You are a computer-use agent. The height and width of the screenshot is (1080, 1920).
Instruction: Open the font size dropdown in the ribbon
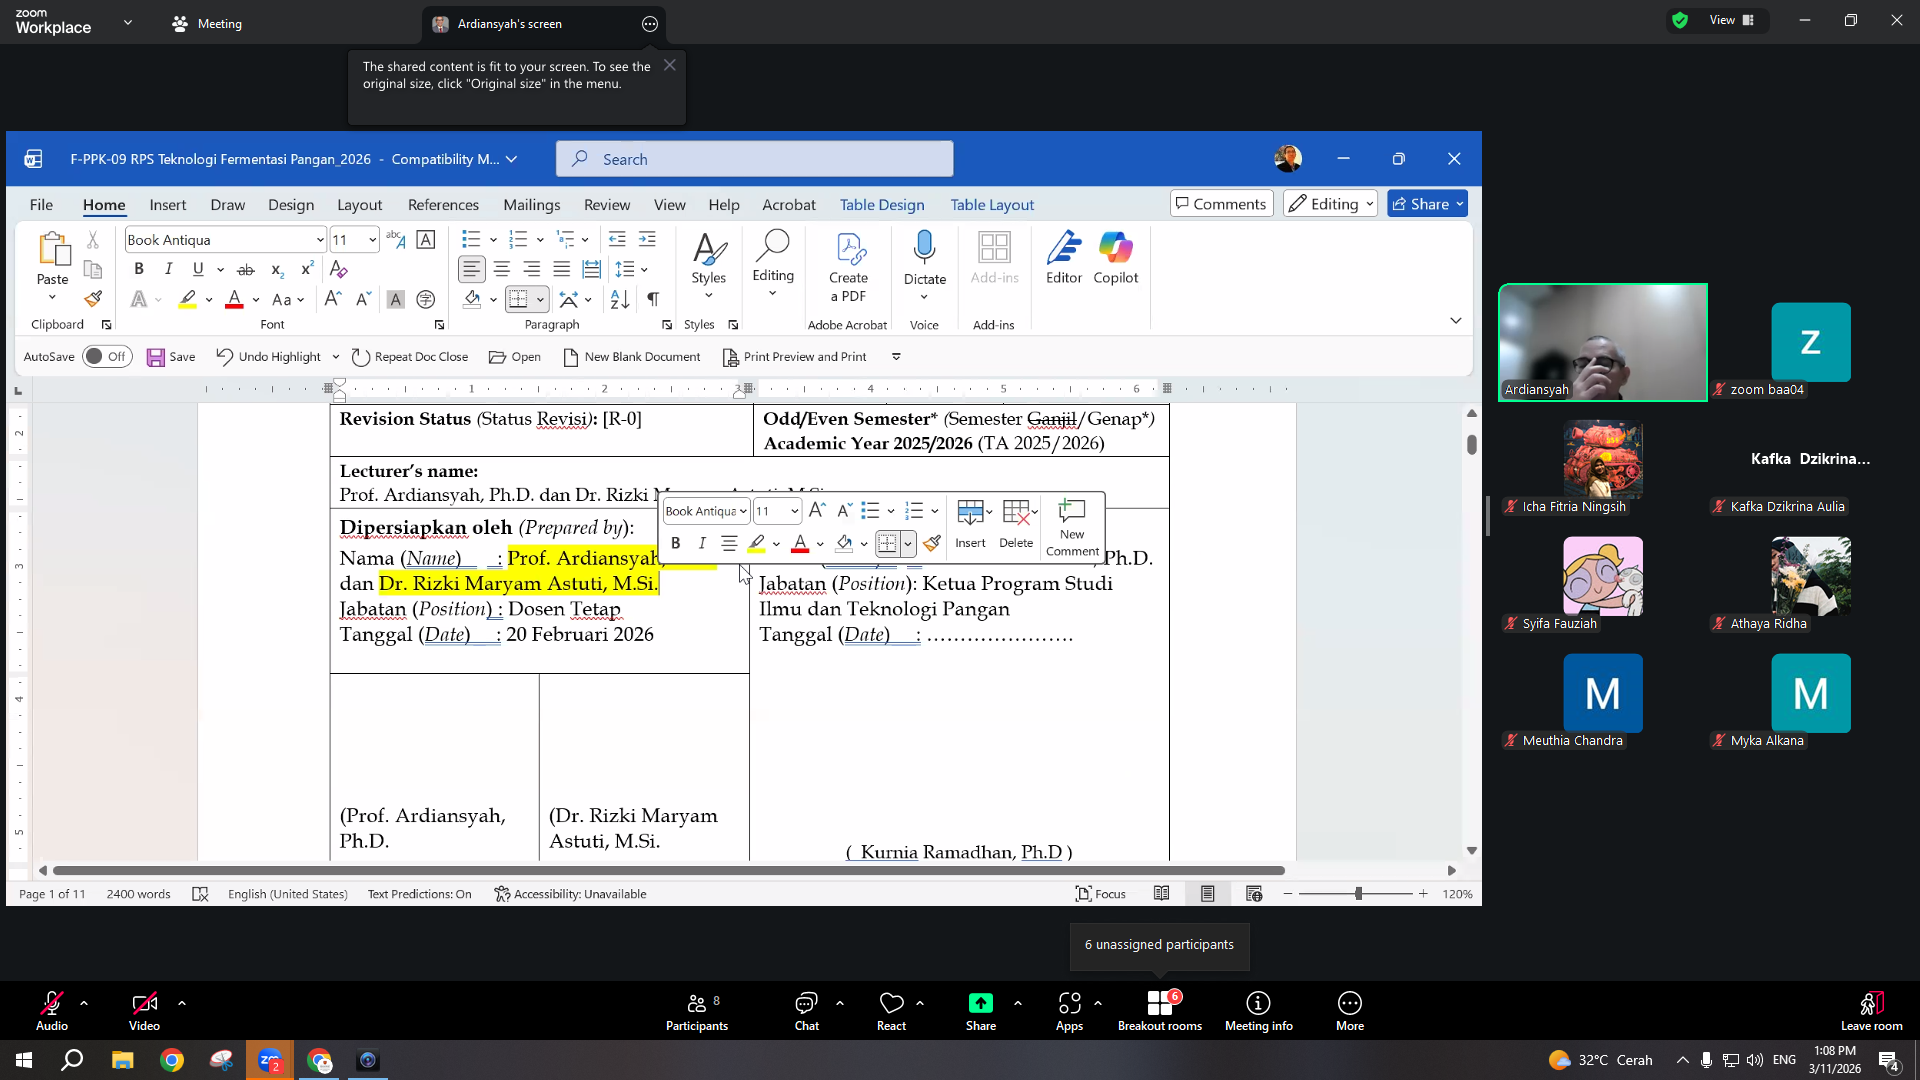click(x=372, y=240)
